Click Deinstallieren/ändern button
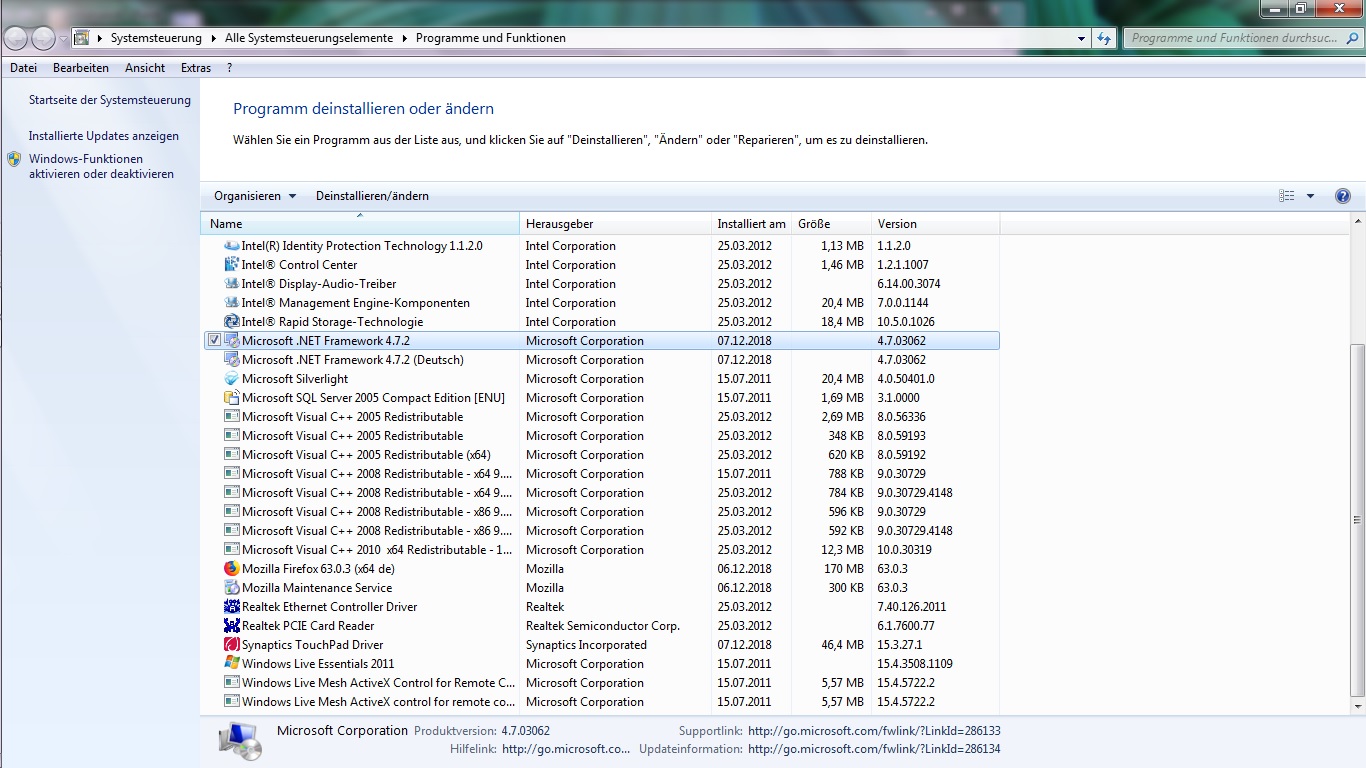This screenshot has height=768, width=1366. coord(372,196)
